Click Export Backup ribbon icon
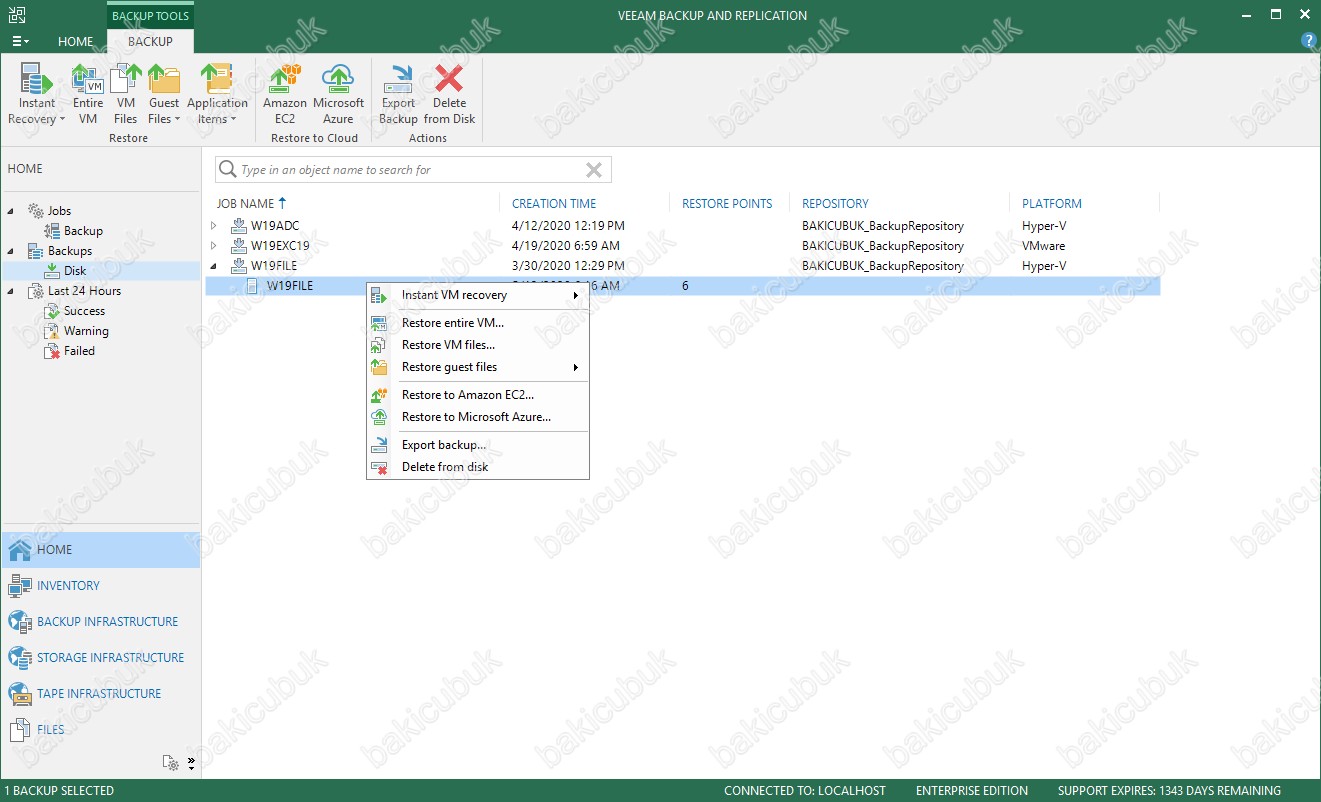Viewport: 1321px width, 802px height. point(398,79)
